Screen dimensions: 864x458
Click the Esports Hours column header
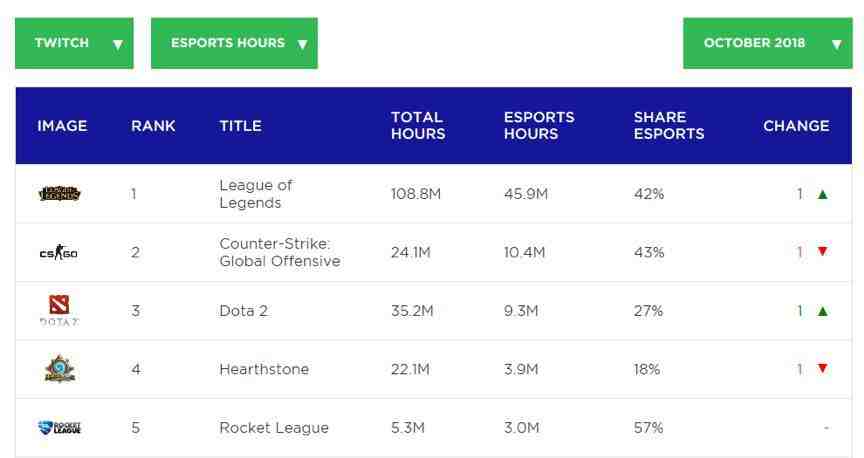point(539,126)
